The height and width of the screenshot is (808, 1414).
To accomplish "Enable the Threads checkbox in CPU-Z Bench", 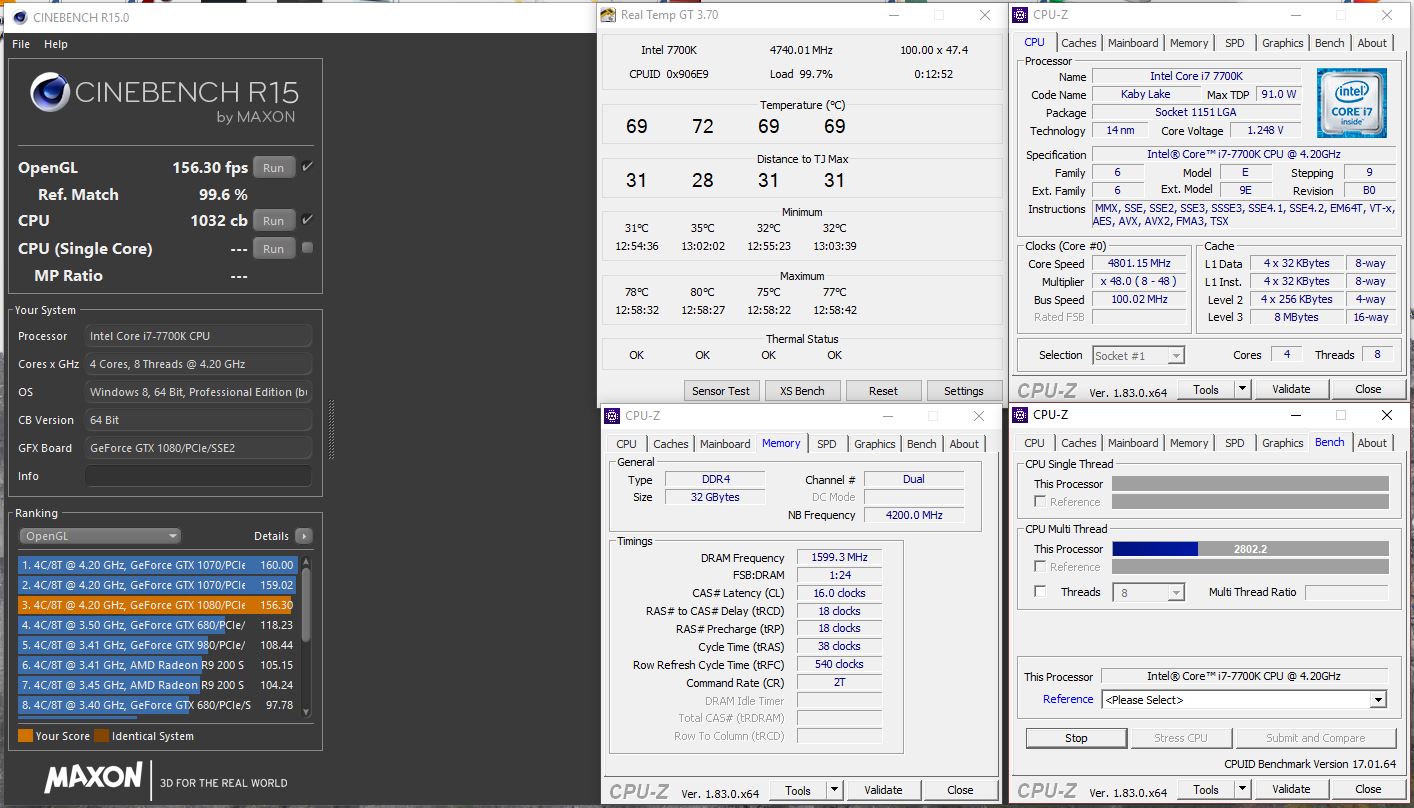I will click(1040, 592).
